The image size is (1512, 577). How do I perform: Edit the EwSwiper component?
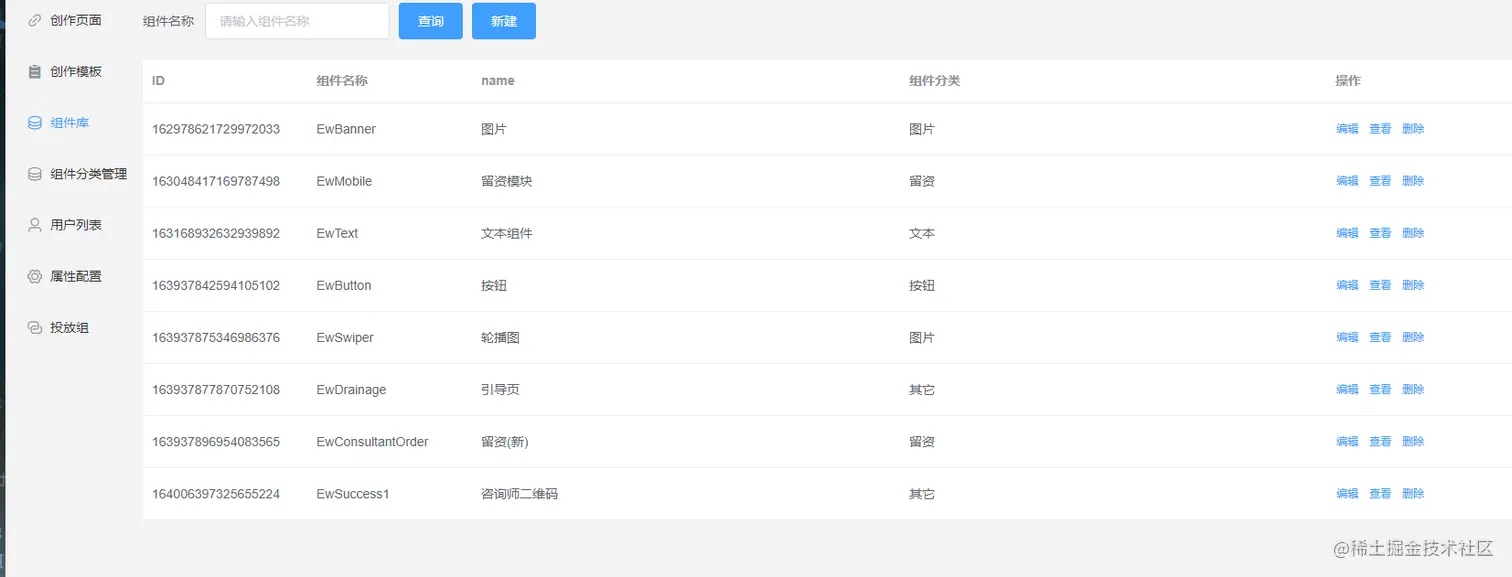pos(1347,337)
